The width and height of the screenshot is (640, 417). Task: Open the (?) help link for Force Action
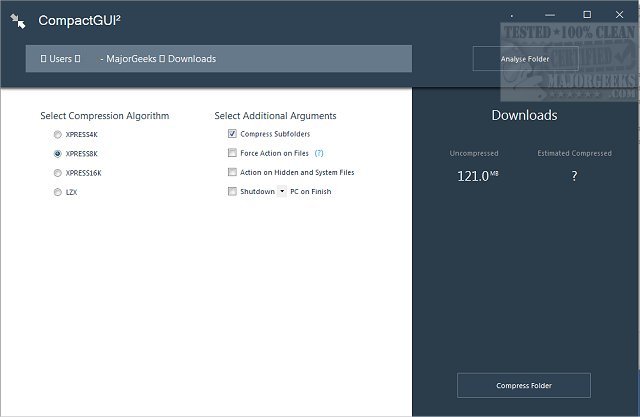[319, 153]
